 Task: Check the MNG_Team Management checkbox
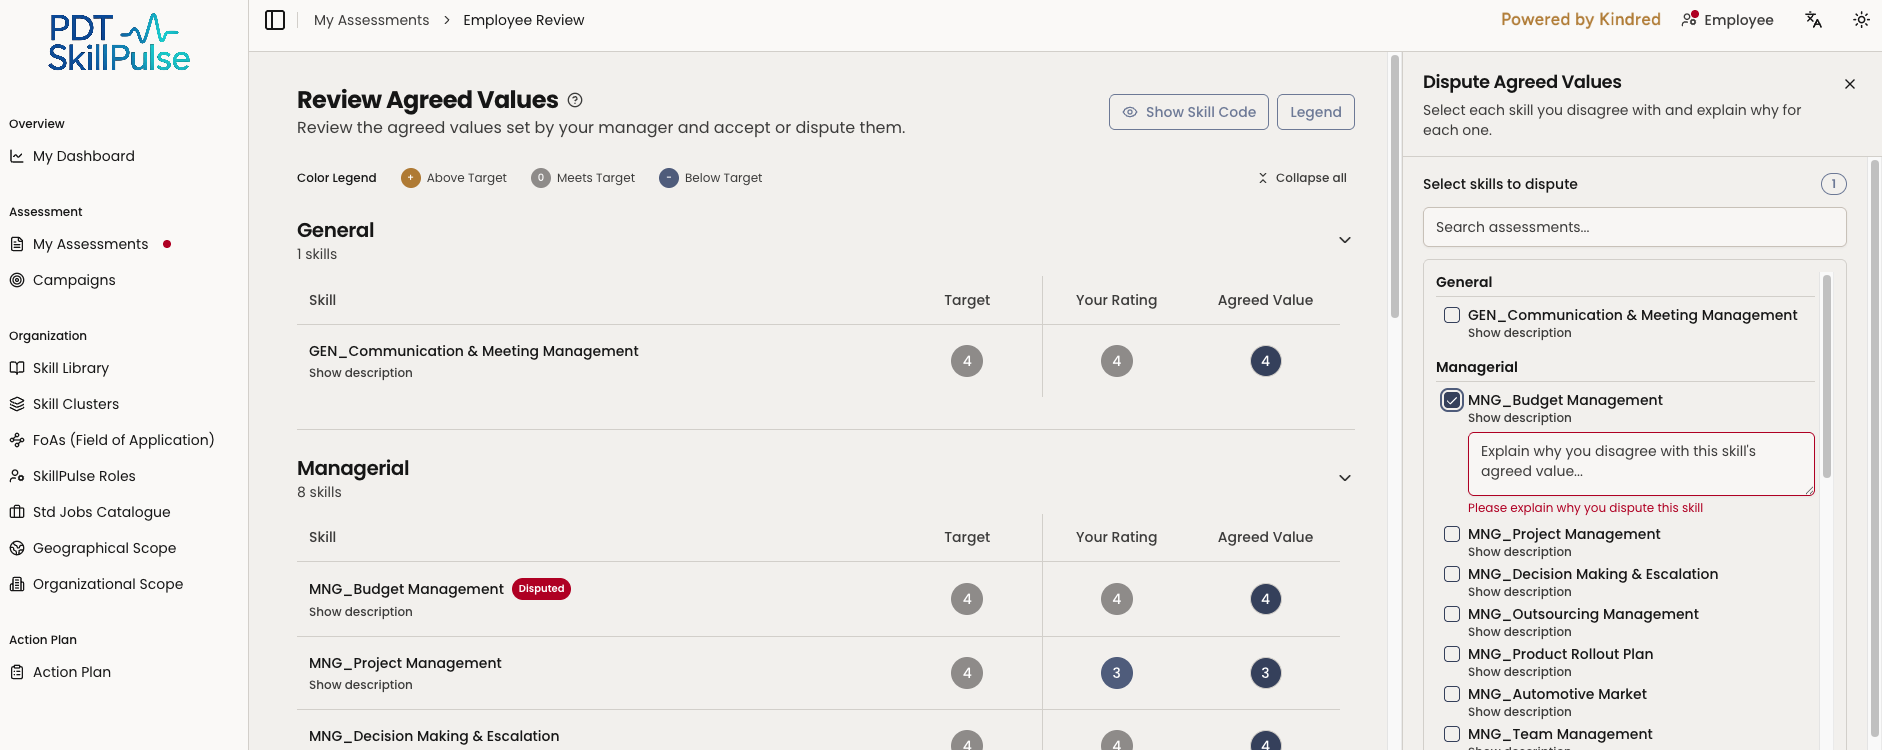point(1452,734)
